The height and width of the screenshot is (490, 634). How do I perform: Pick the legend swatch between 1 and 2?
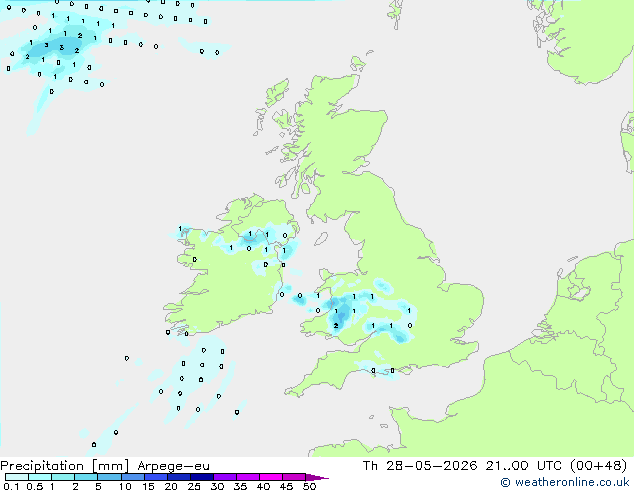point(63,477)
